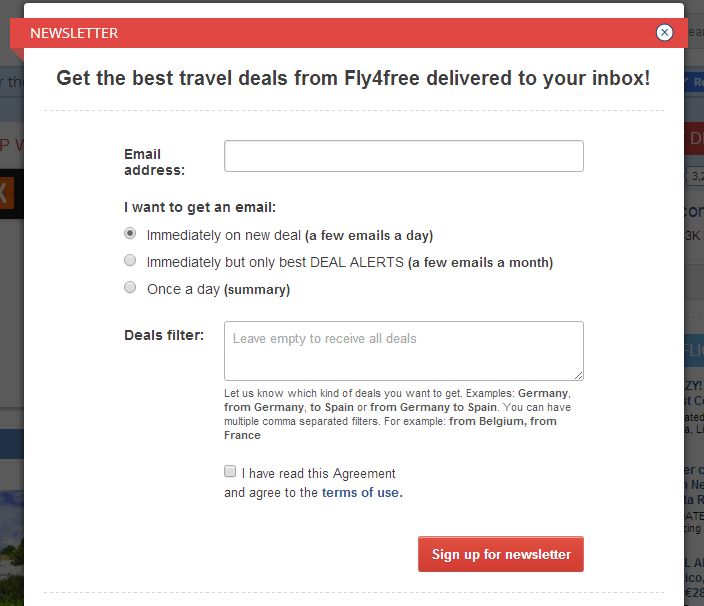Click the Email address input field
This screenshot has width=704, height=606.
coord(403,156)
